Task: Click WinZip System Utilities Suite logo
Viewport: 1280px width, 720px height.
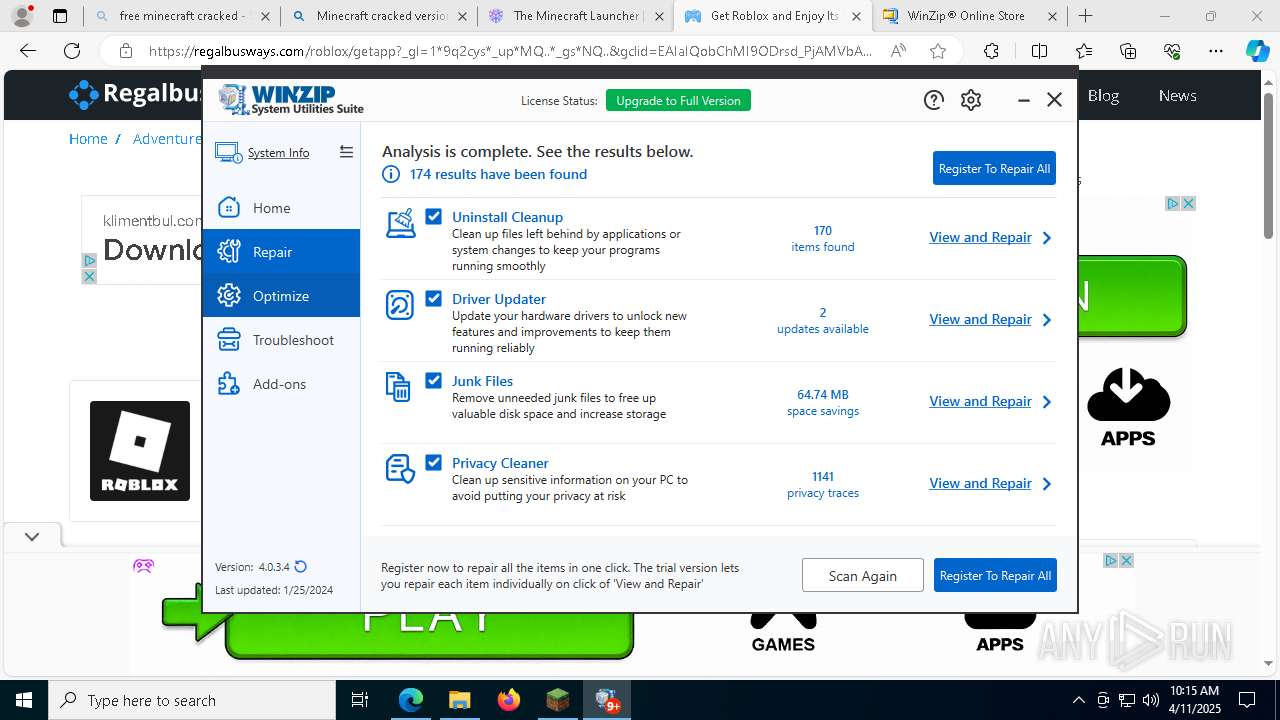Action: point(291,100)
